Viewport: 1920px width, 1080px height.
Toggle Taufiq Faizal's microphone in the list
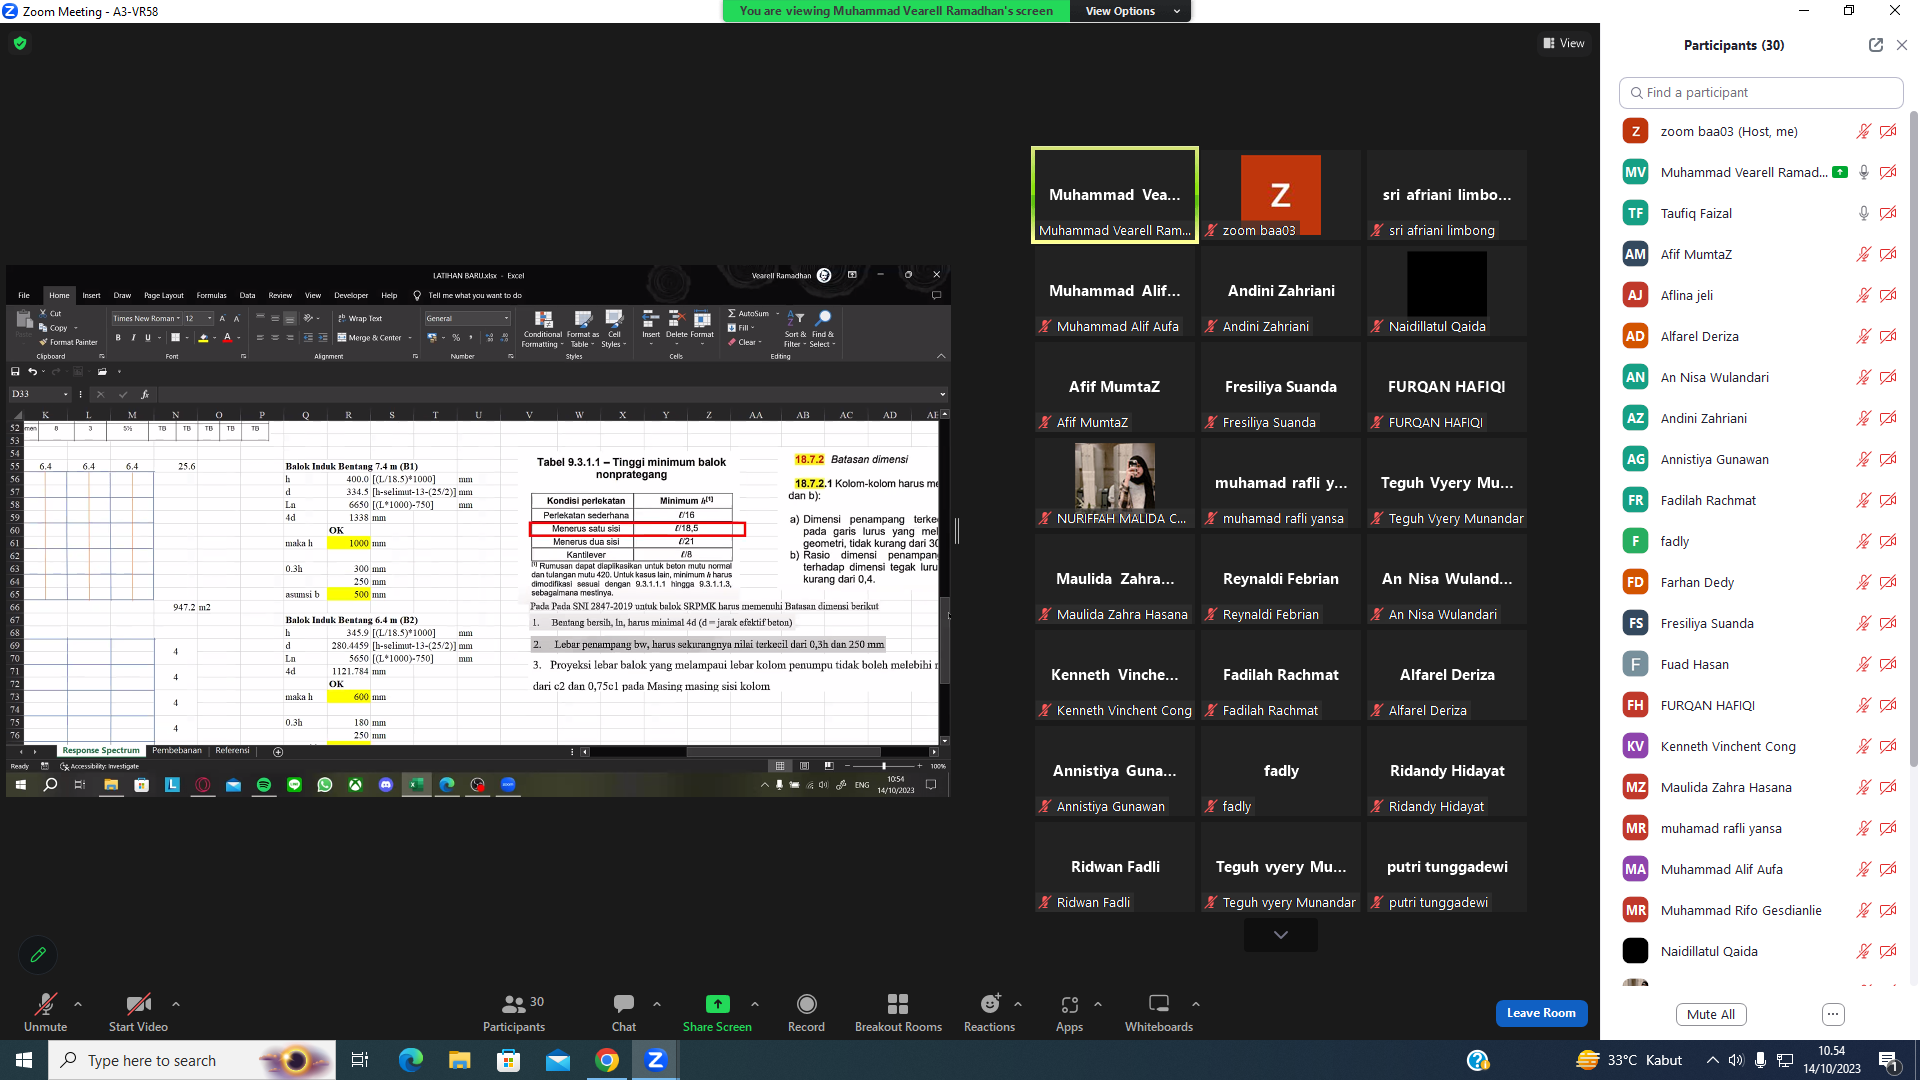click(x=1863, y=213)
